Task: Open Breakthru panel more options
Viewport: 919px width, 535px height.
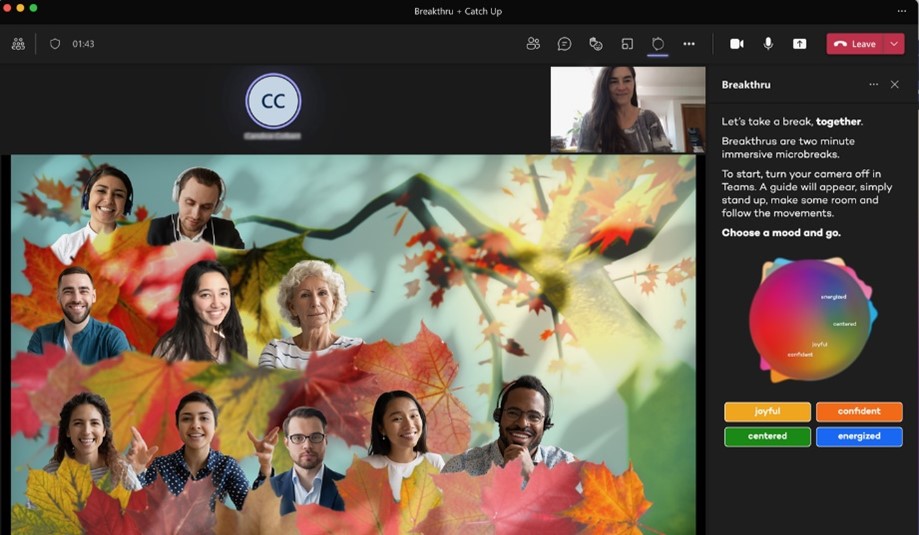Action: (x=873, y=85)
